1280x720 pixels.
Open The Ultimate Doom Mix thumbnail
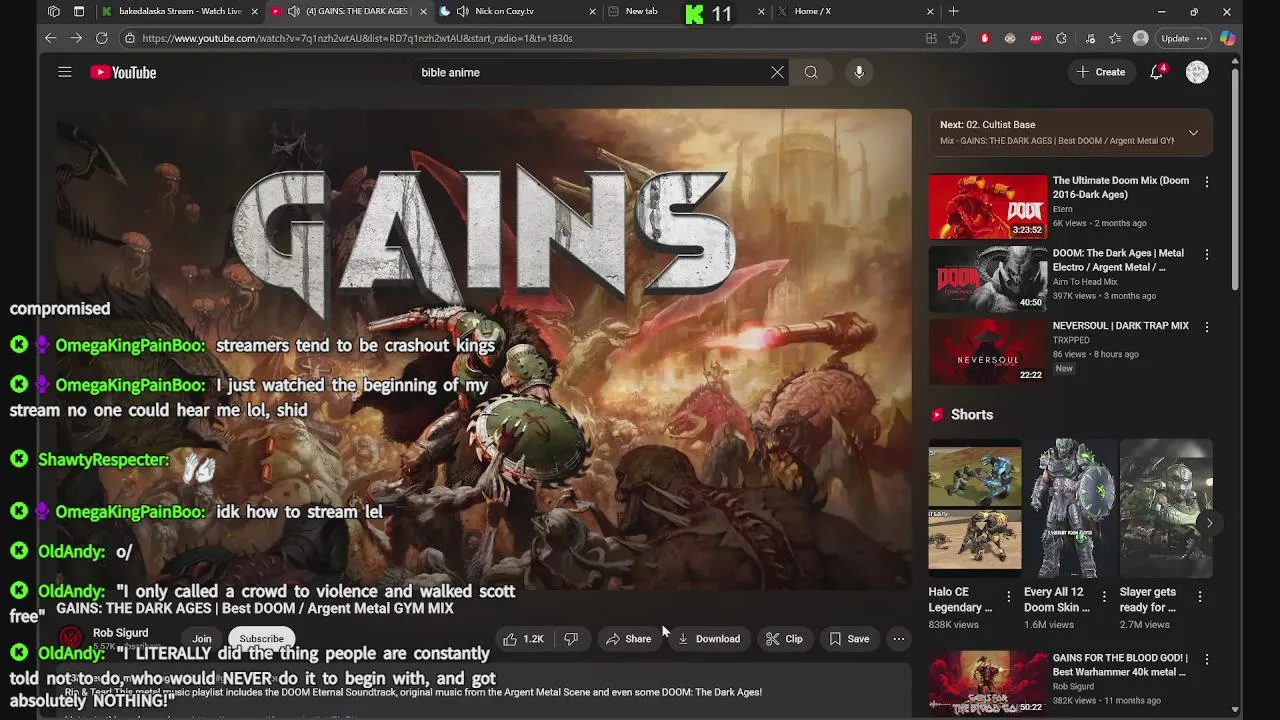988,207
